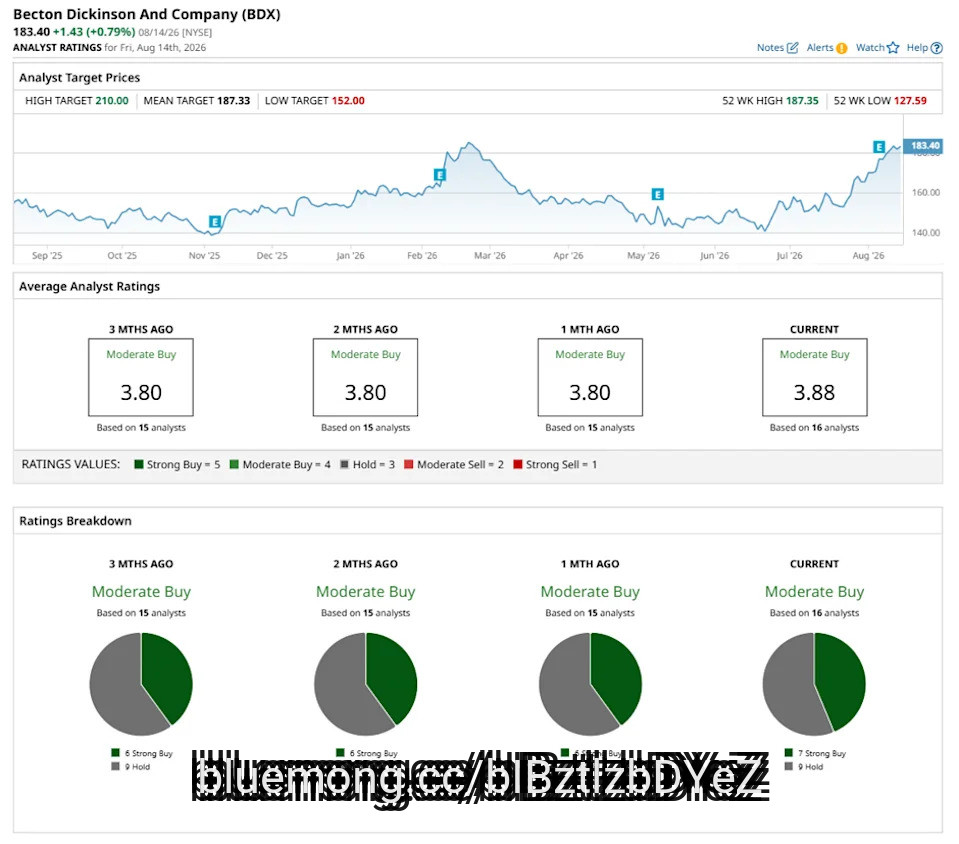The image size is (959, 844).
Task: Click the Help question mark icon
Action: pyautogui.click(x=936, y=48)
